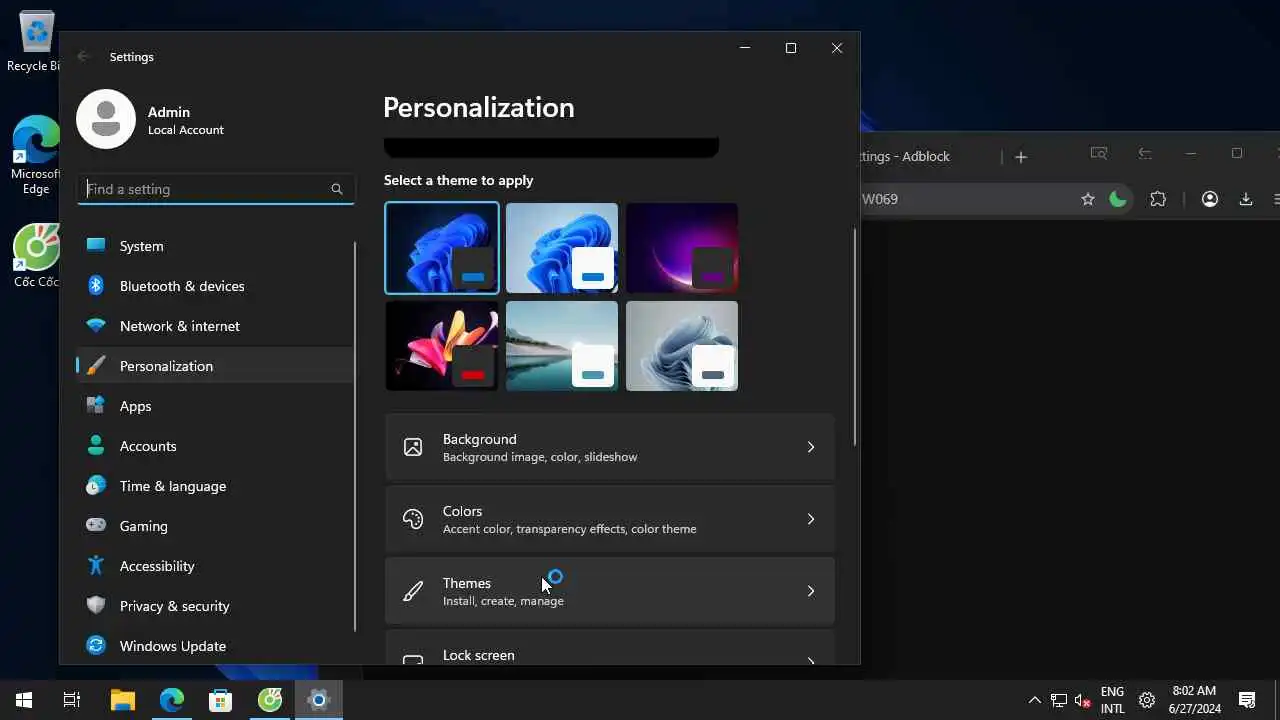This screenshot has width=1280, height=720.
Task: Open Bluetooth & devices category
Action: 215,285
